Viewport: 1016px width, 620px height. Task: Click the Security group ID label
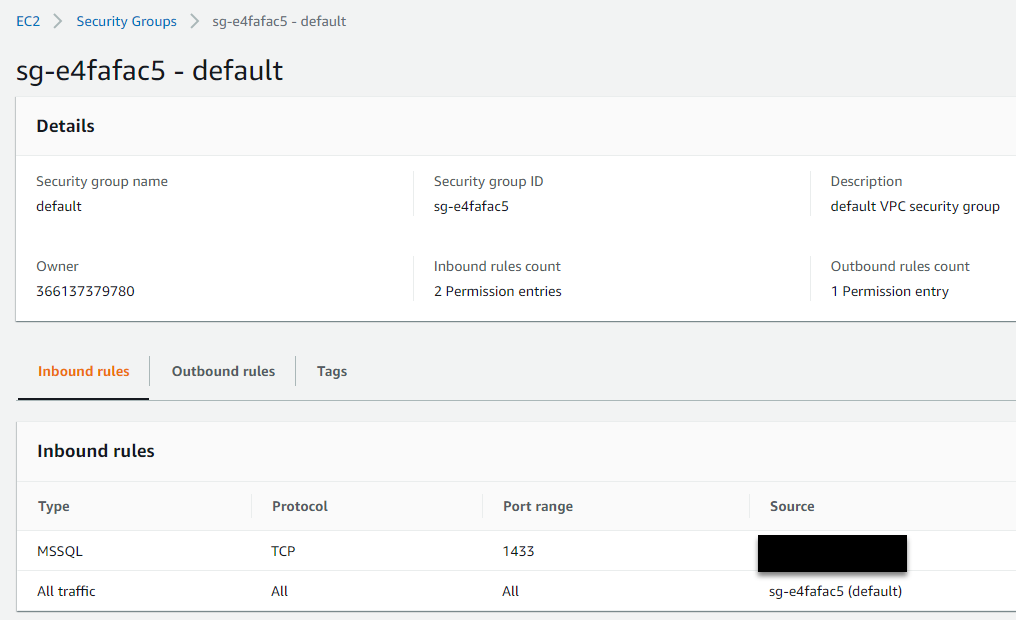pos(489,181)
